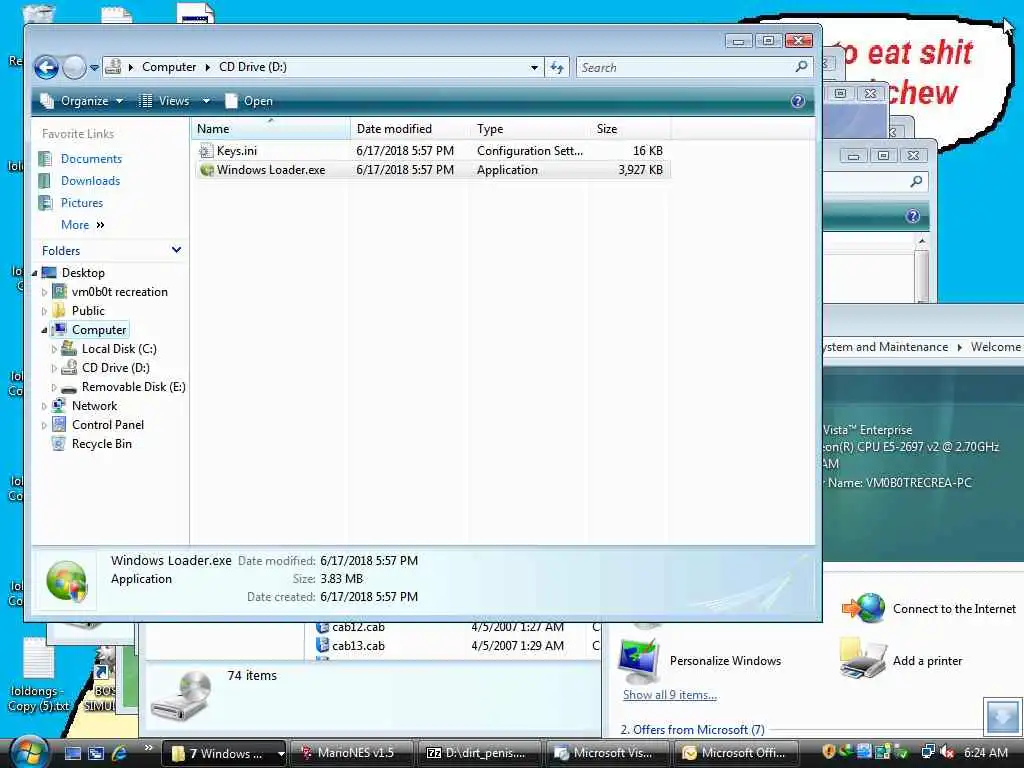Screen dimensions: 1024x768
Task: Click the Welcome breadcrumb in Welcome Center
Action: pos(995,347)
